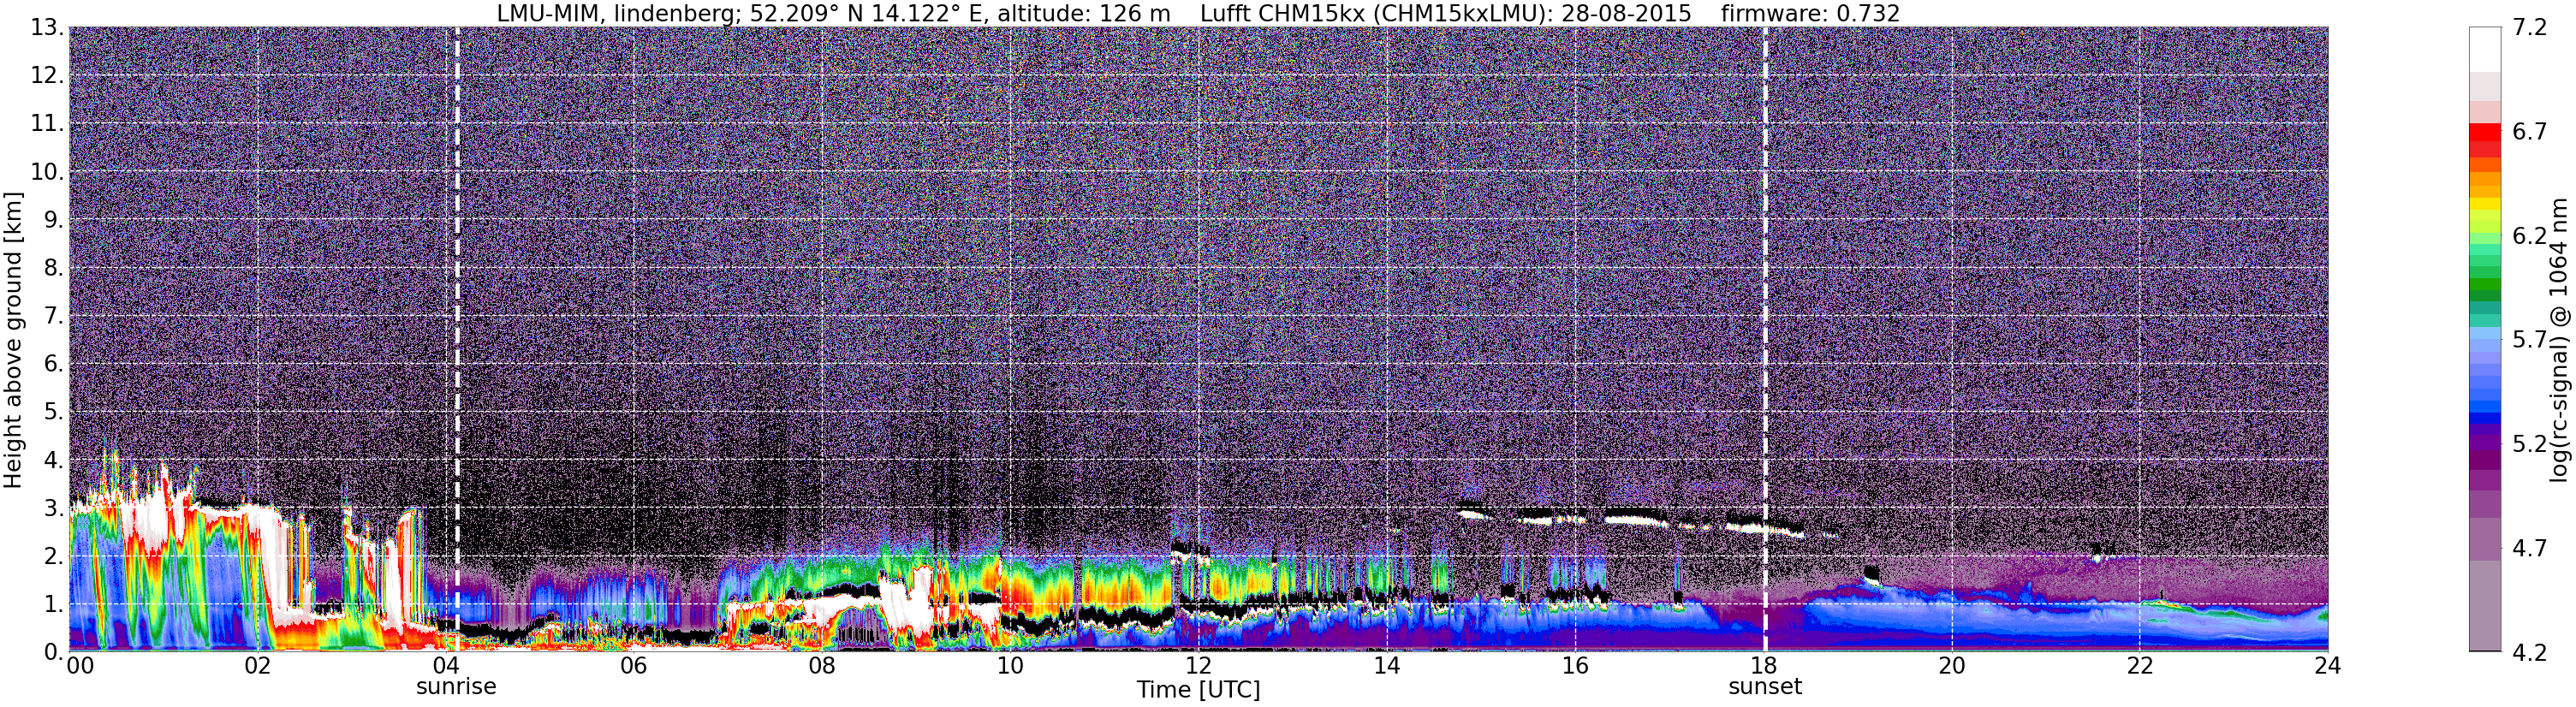Click the time axis tick label 02
The width and height of the screenshot is (2576, 707).
(x=257, y=666)
